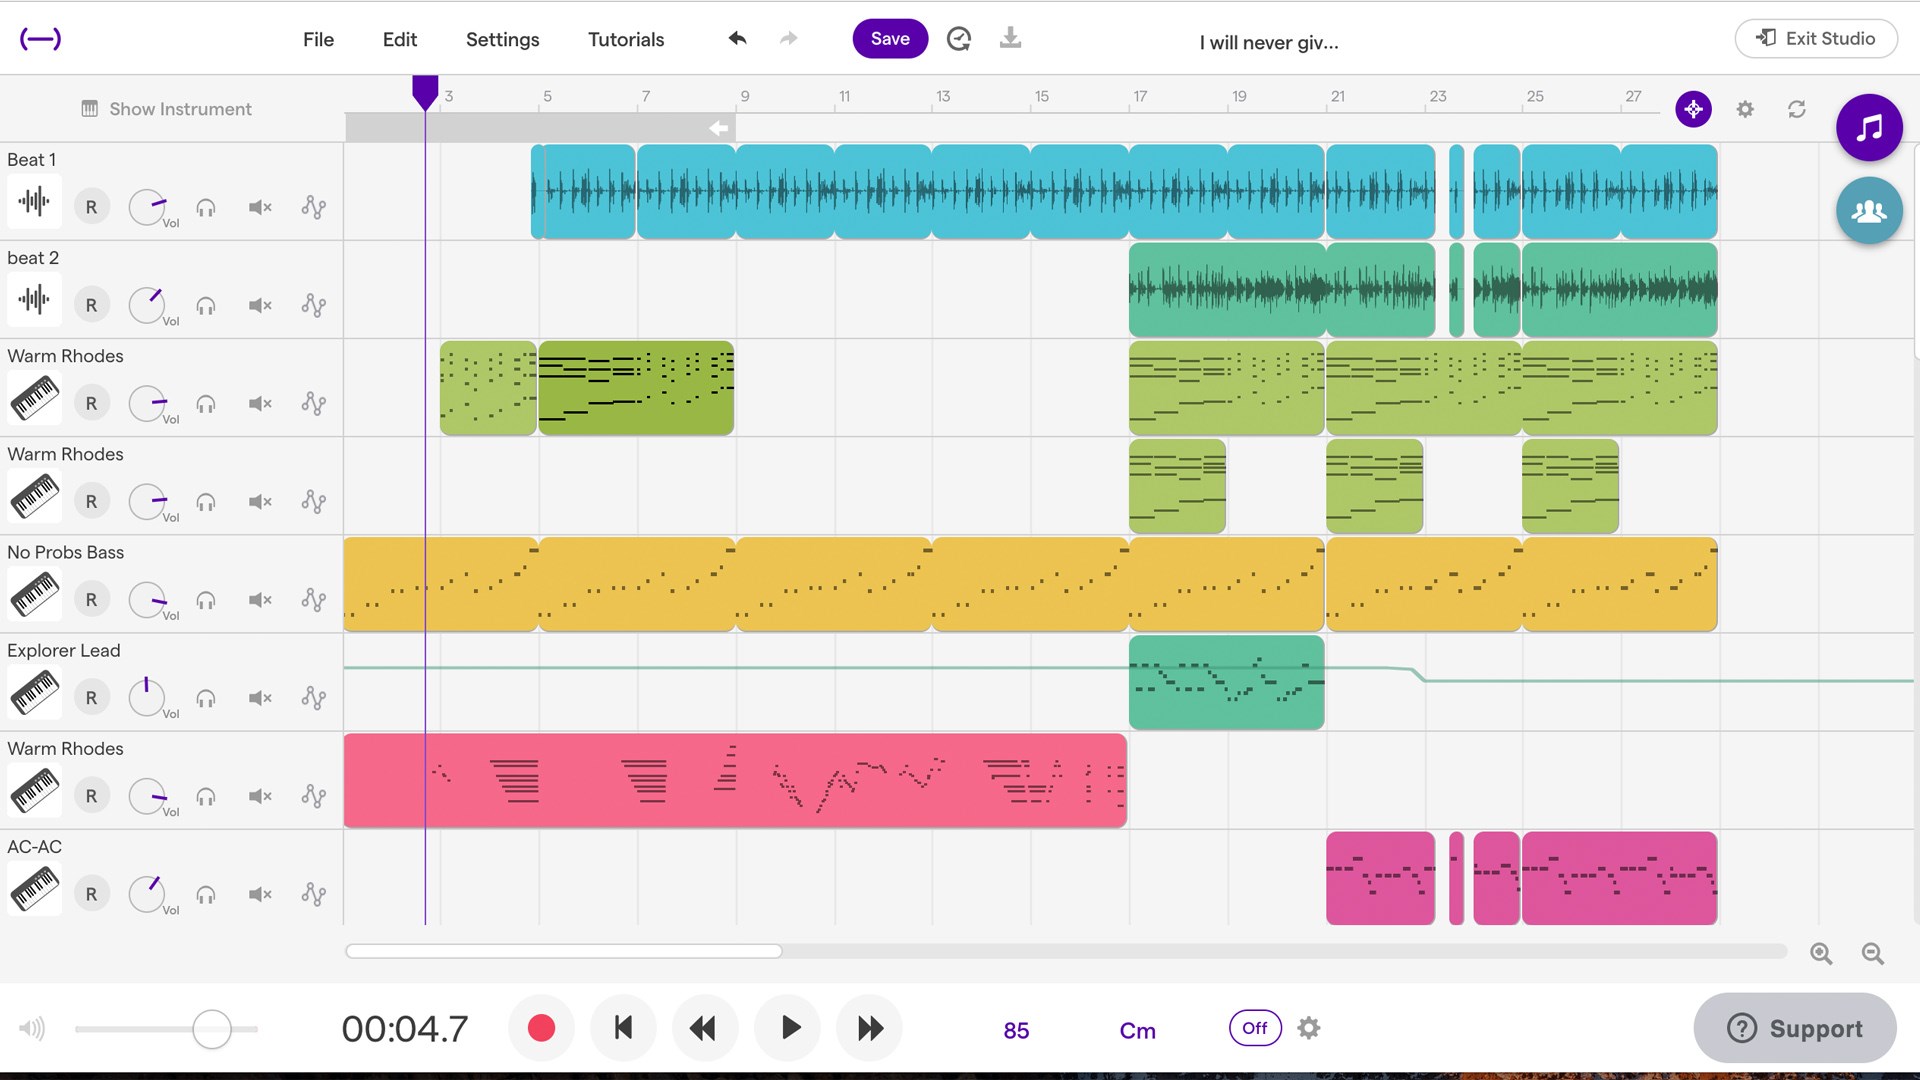Open the 85 tempo selector
The image size is (1920, 1080).
point(1016,1030)
